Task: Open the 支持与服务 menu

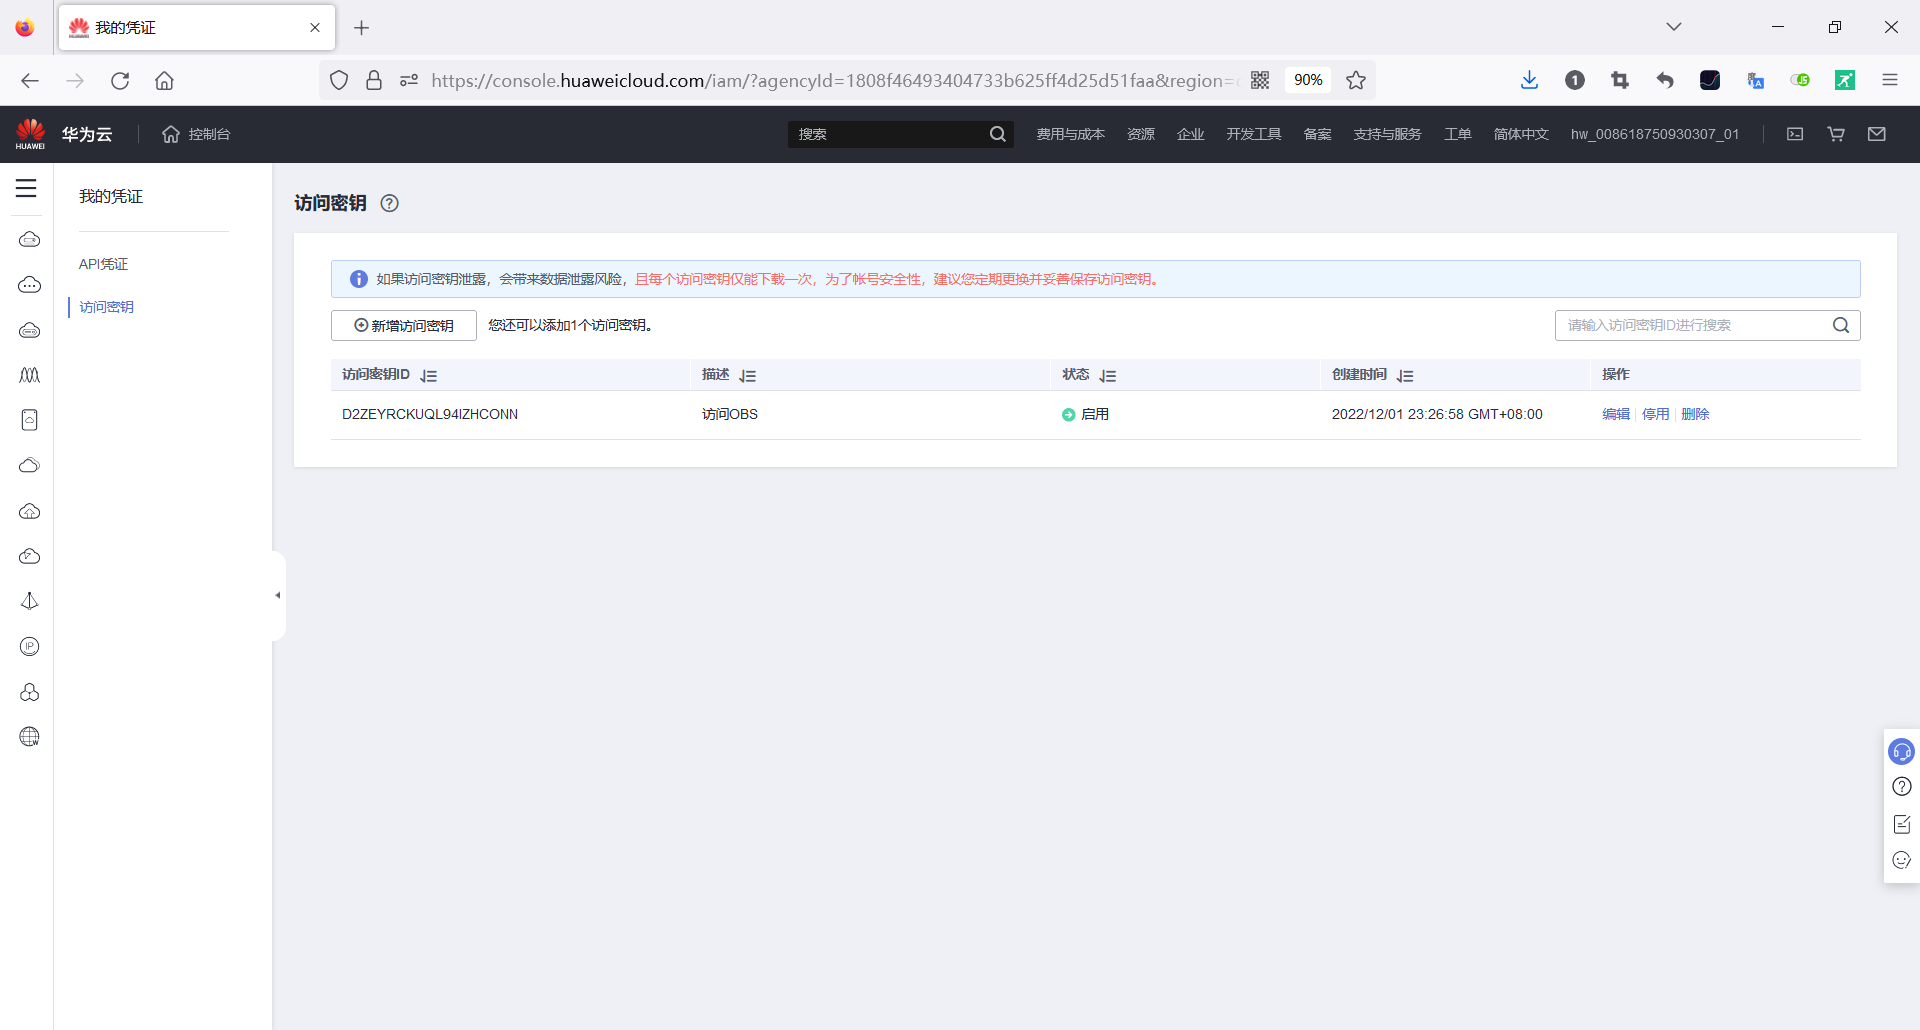Action: (1388, 134)
